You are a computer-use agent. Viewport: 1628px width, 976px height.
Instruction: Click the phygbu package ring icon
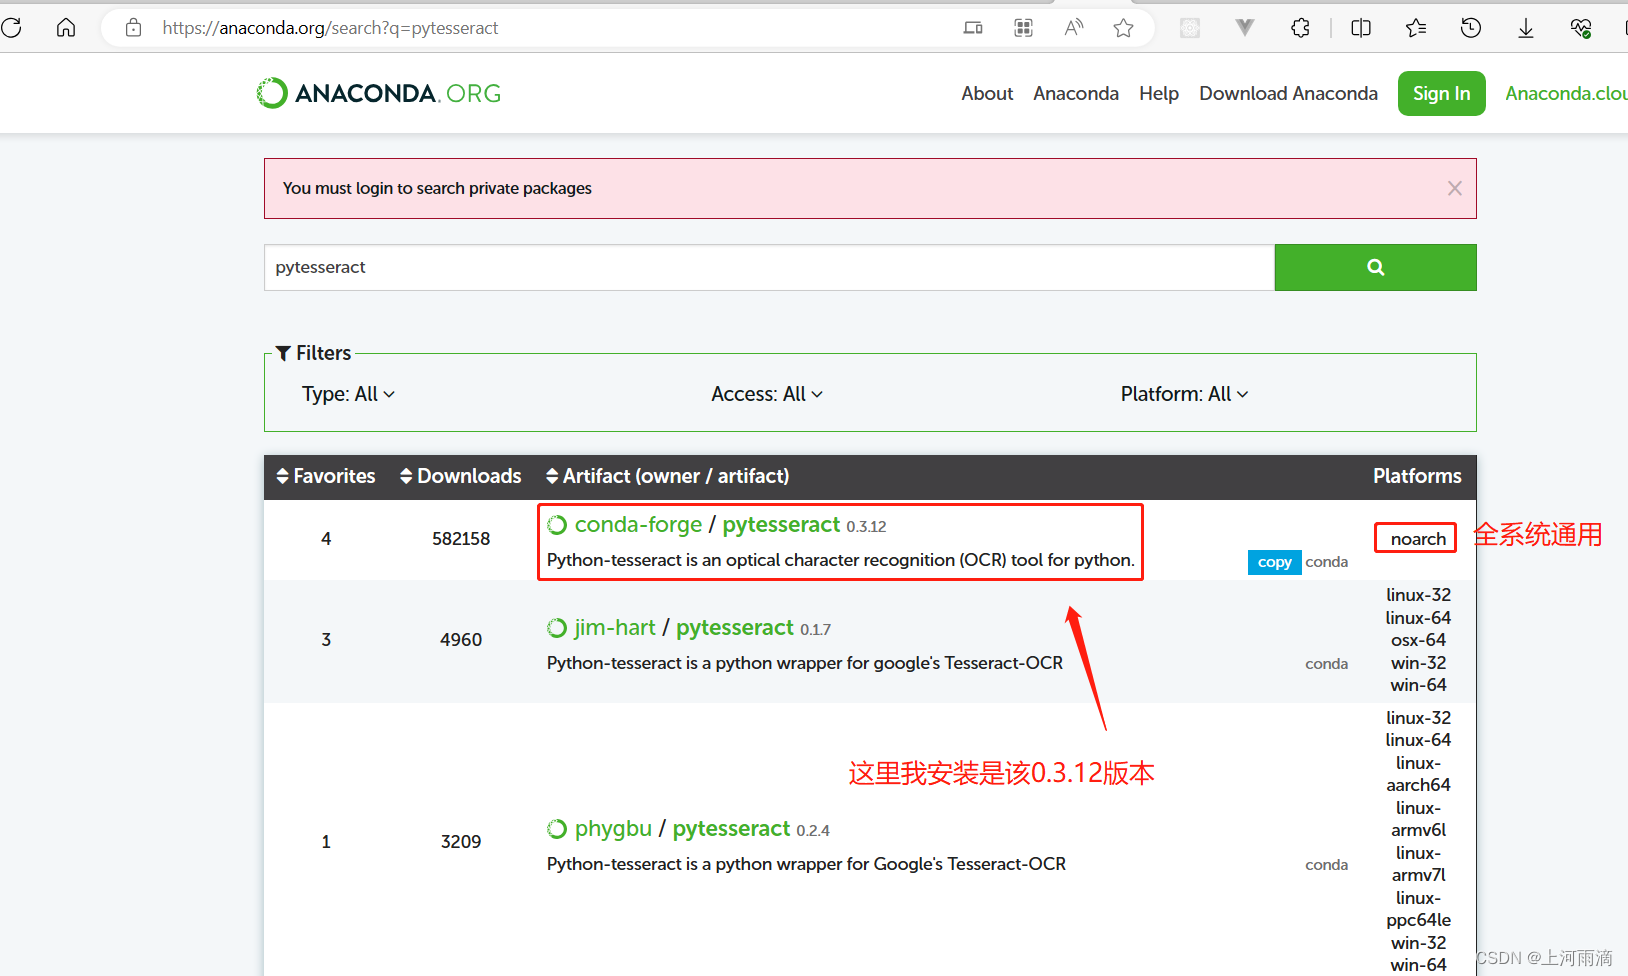(557, 829)
